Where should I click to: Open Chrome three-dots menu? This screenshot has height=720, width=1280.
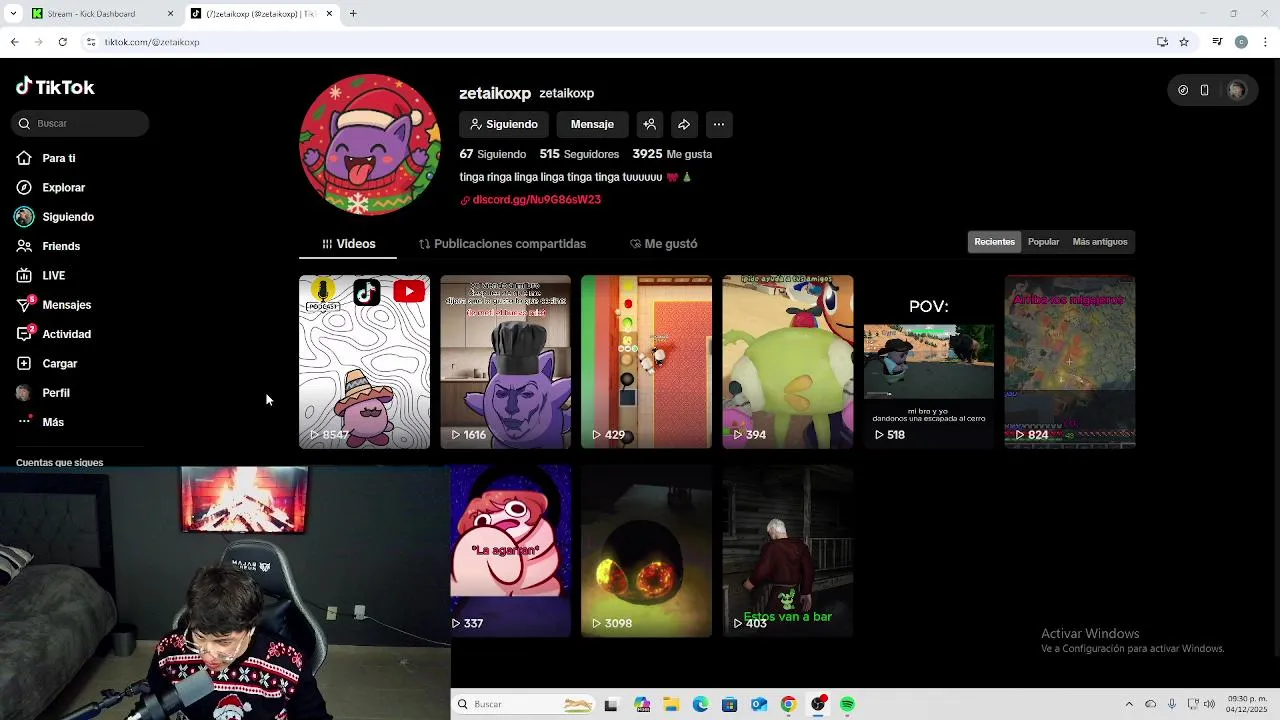click(x=1266, y=42)
